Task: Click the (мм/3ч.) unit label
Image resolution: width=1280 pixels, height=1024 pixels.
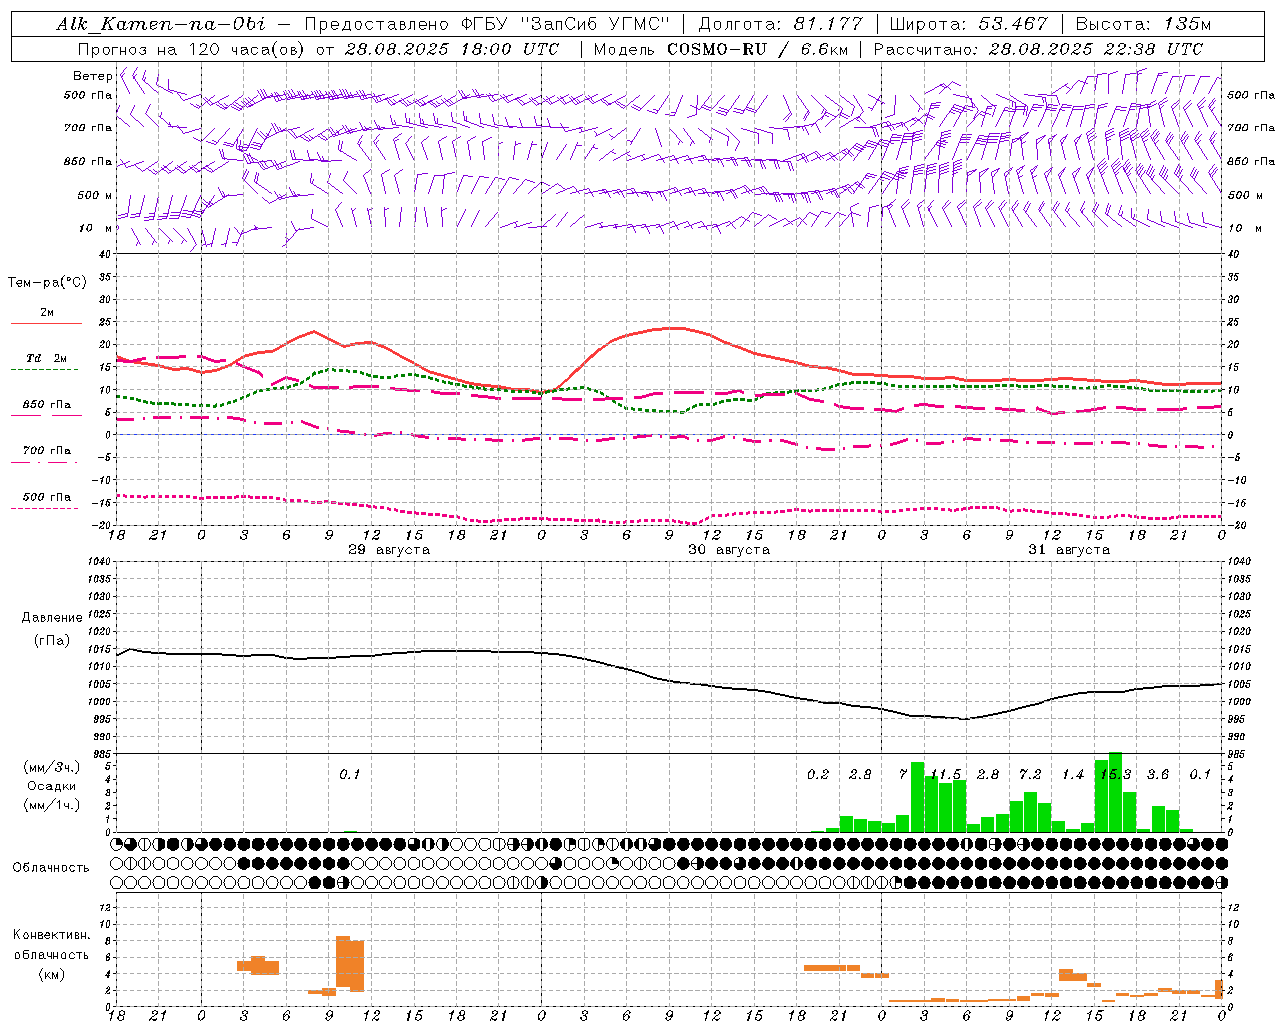Action: click(x=52, y=767)
